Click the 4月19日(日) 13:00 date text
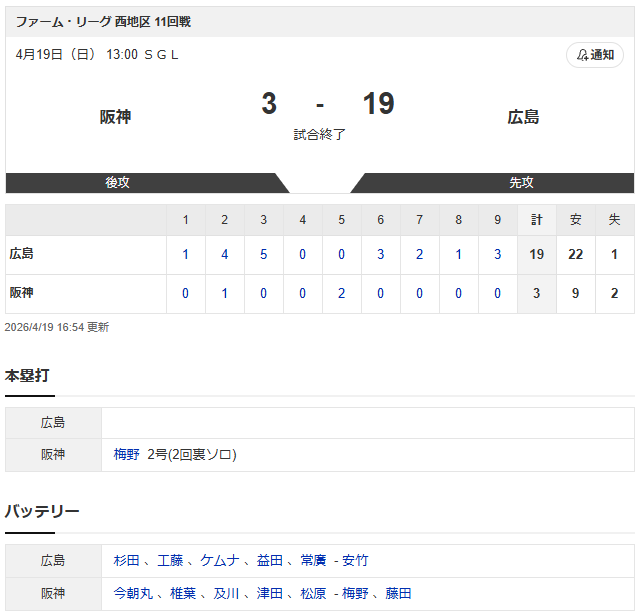Viewport: 640px width, 616px height. tap(77, 54)
